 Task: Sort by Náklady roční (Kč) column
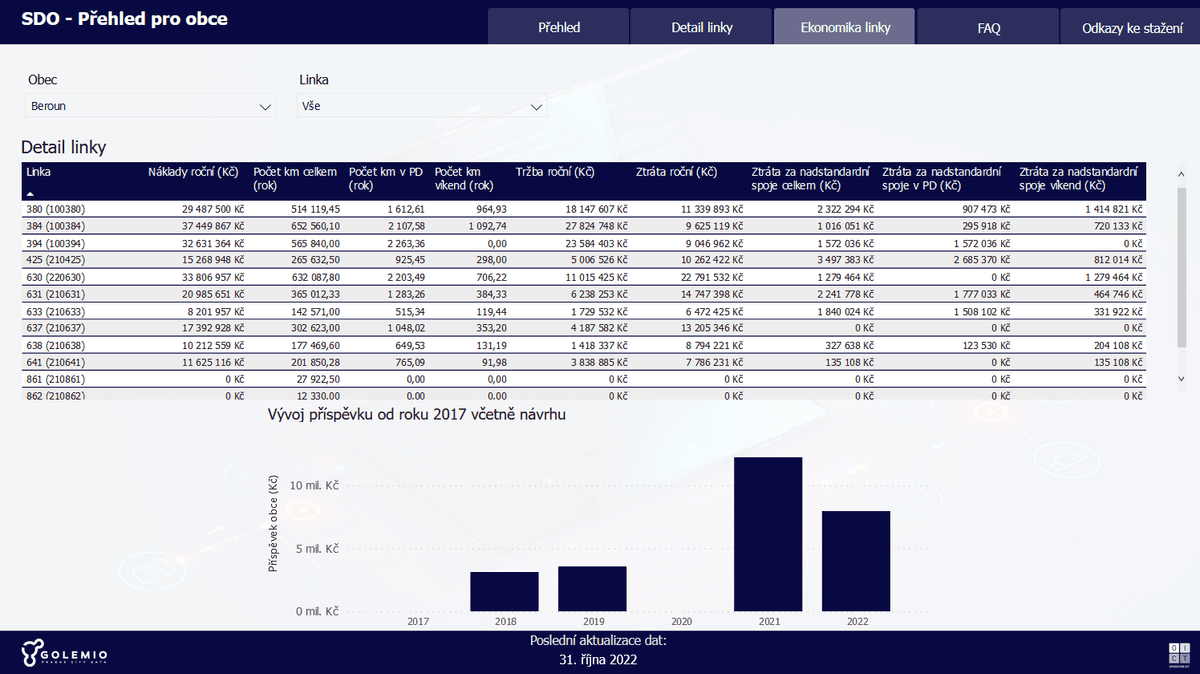192,173
